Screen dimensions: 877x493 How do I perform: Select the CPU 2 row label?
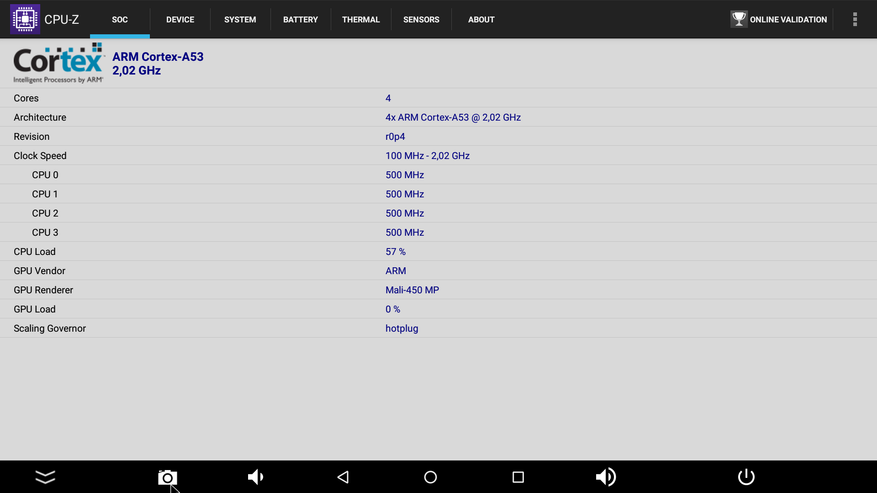pos(45,213)
